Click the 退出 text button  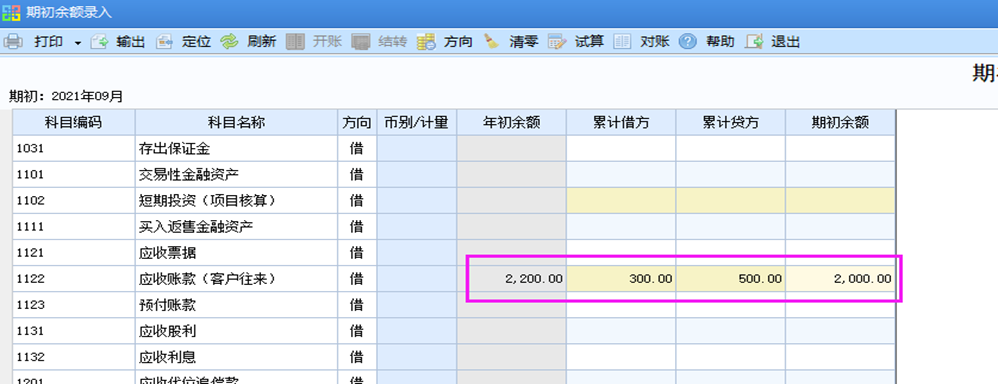click(785, 42)
